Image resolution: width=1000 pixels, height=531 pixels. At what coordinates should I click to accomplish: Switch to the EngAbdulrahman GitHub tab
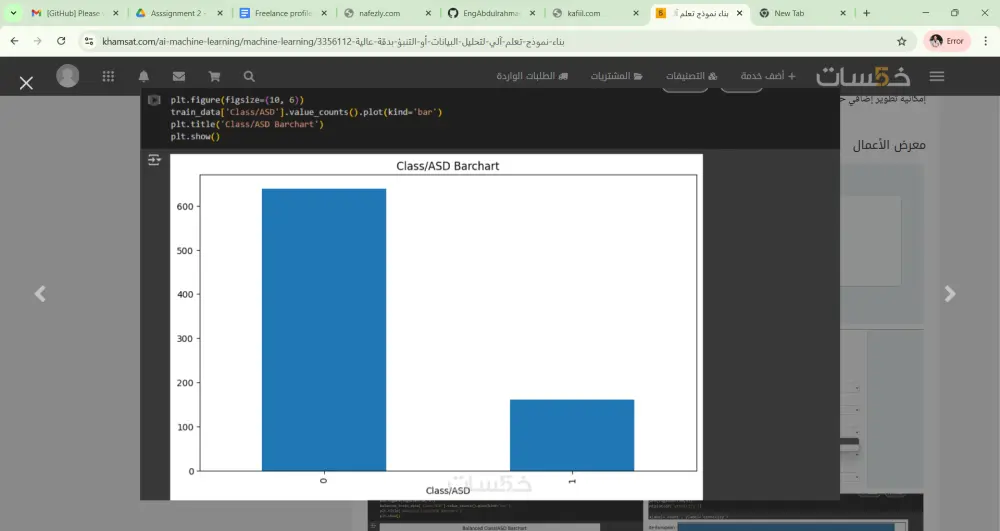coord(490,13)
